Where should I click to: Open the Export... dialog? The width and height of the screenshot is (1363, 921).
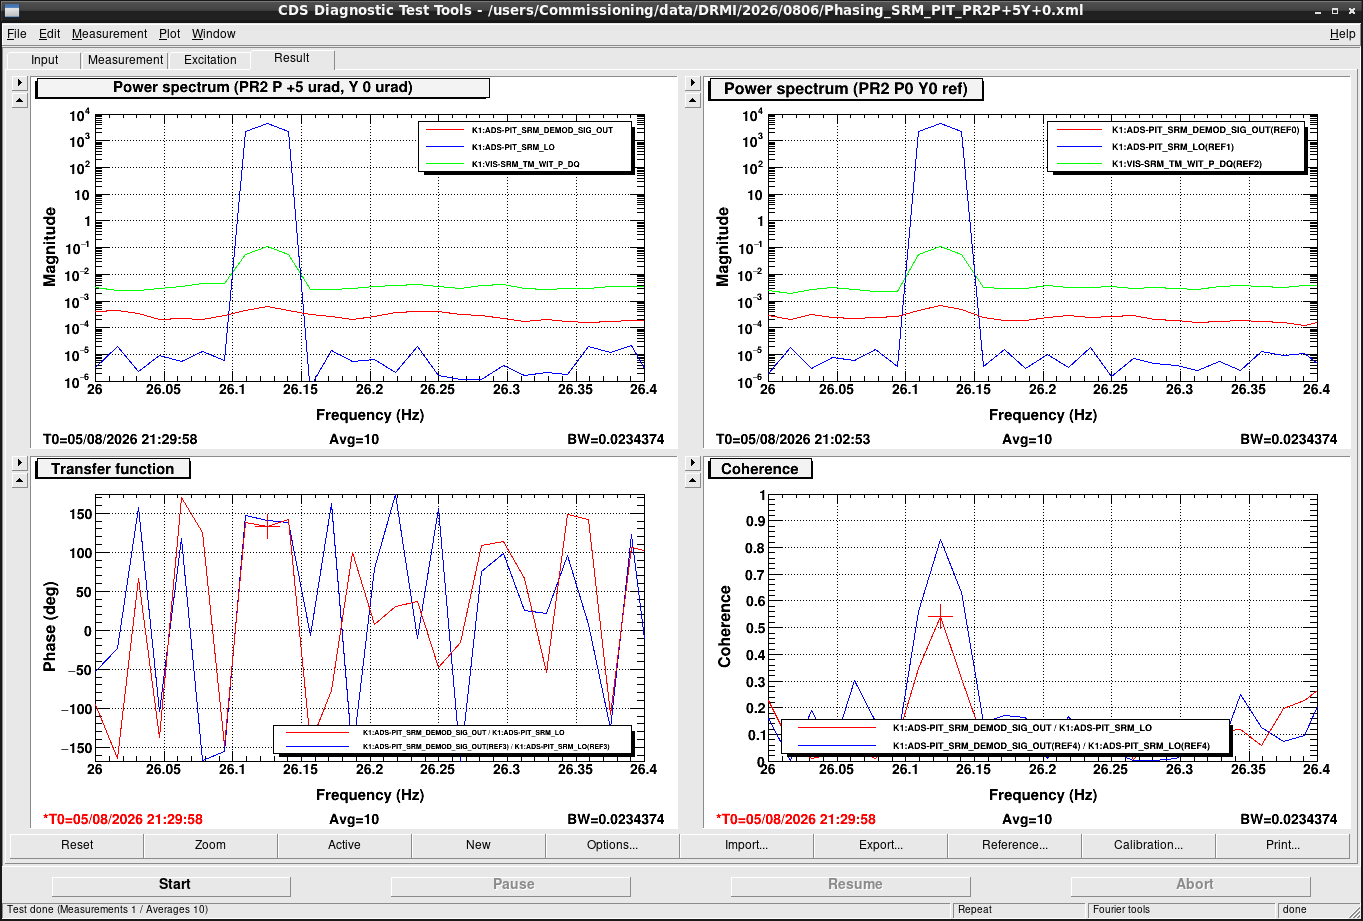[x=881, y=845]
